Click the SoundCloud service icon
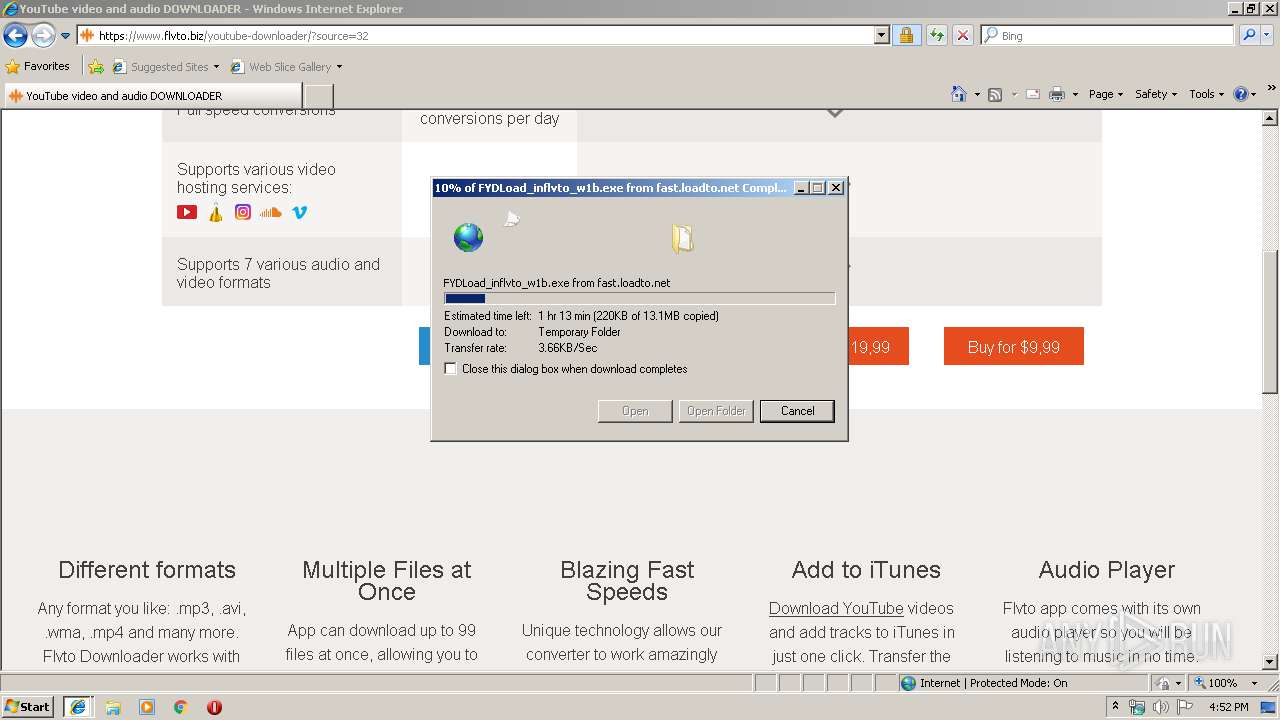The height and width of the screenshot is (720, 1280). click(x=271, y=212)
